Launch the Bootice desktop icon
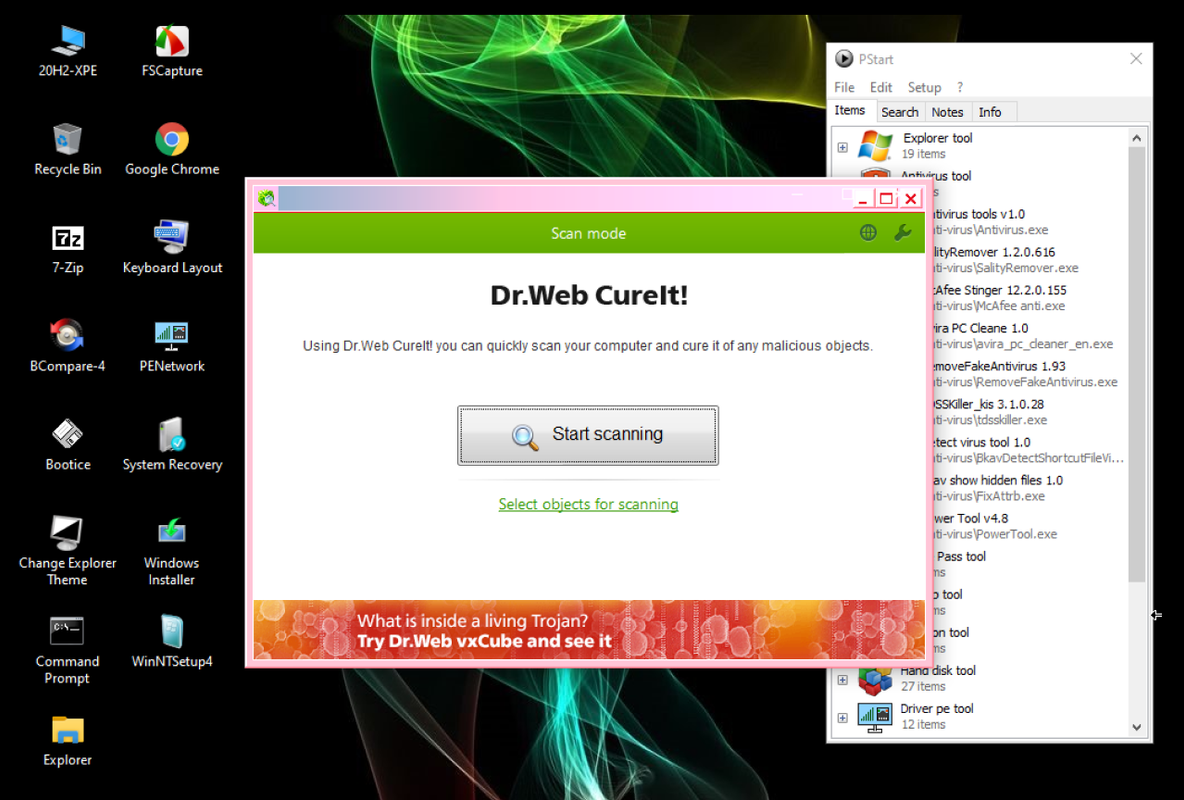 point(68,445)
